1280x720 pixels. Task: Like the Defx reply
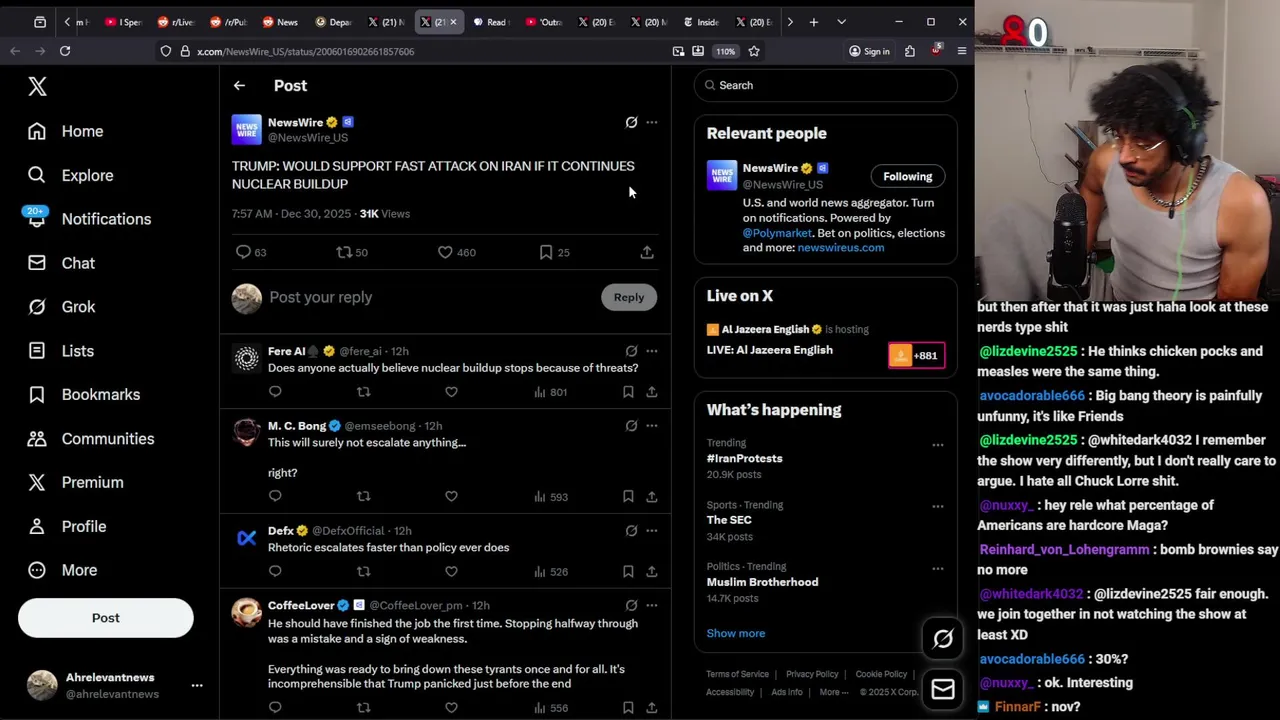pyautogui.click(x=451, y=571)
